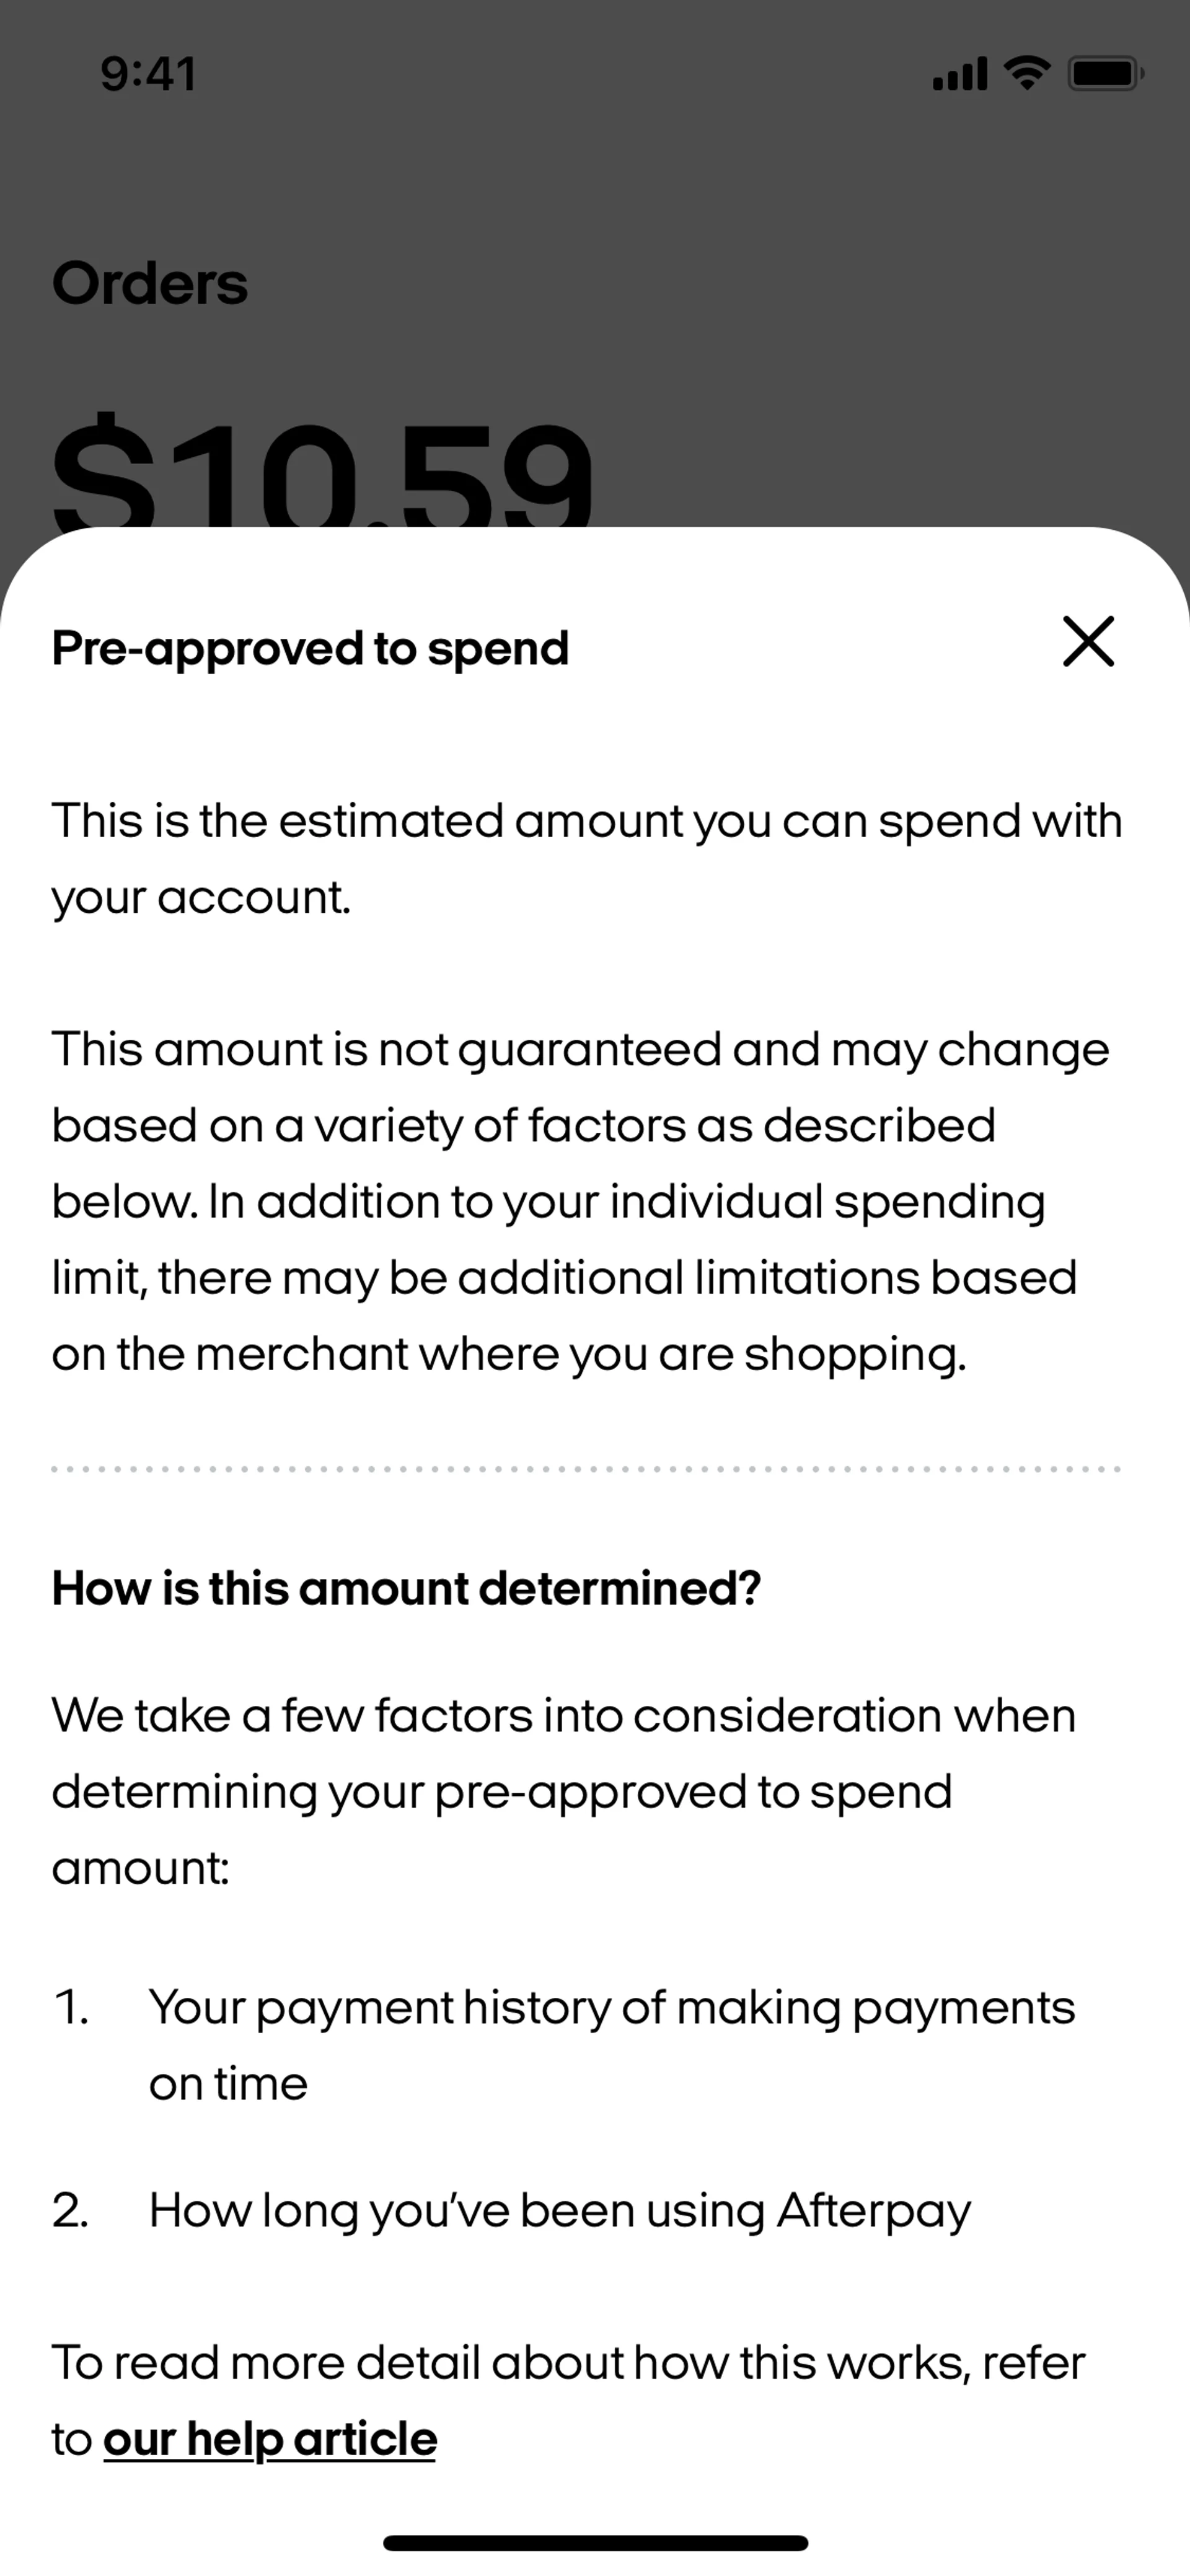The height and width of the screenshot is (2576, 1190).
Task: Tap the cellular signal strength icon
Action: point(959,73)
